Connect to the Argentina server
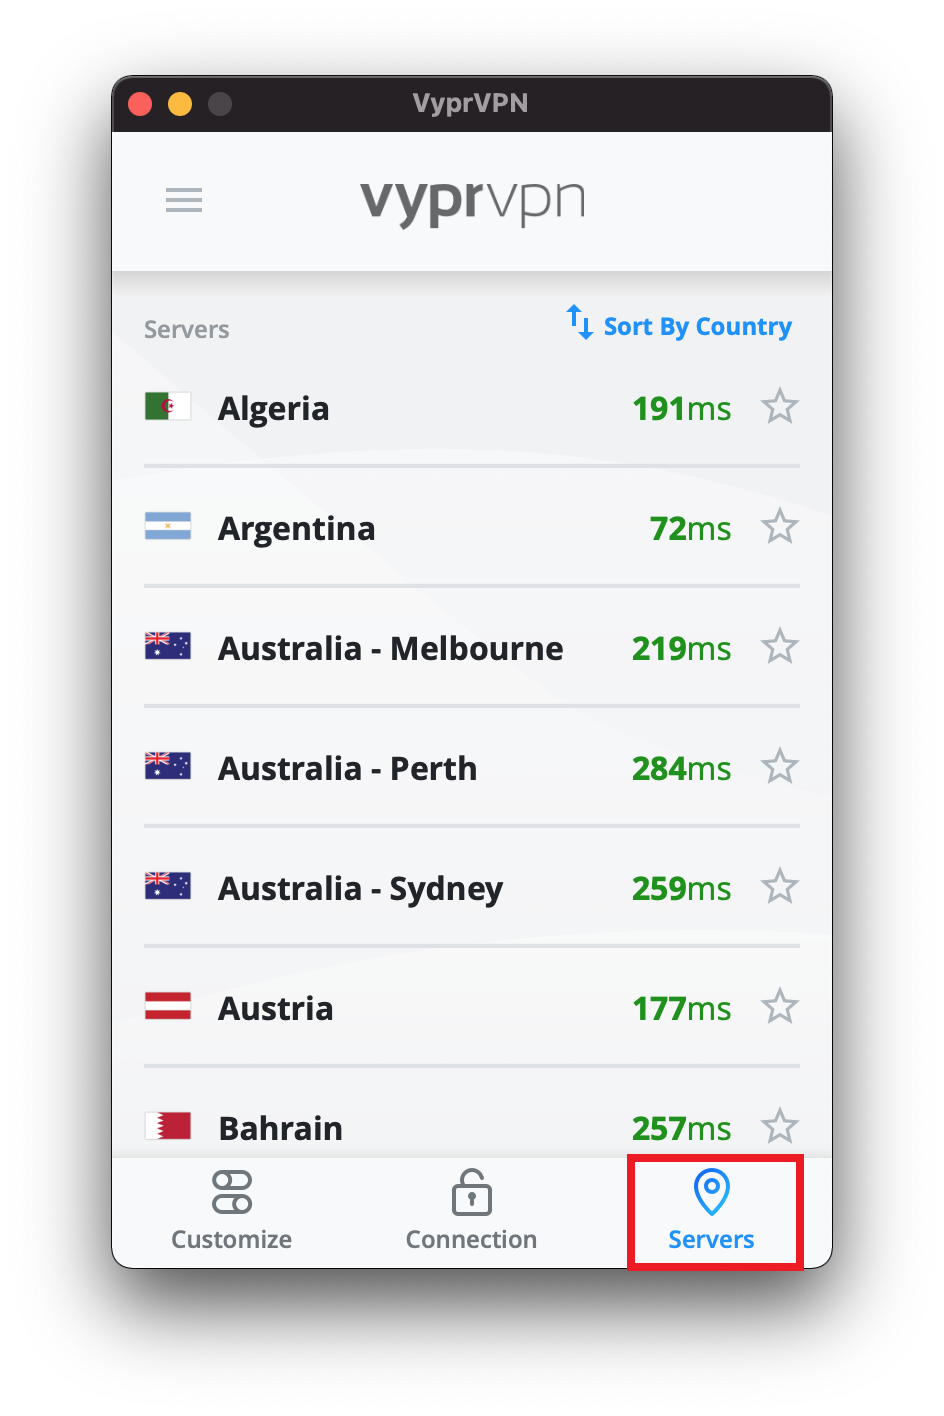Image resolution: width=944 pixels, height=1416 pixels. [296, 527]
